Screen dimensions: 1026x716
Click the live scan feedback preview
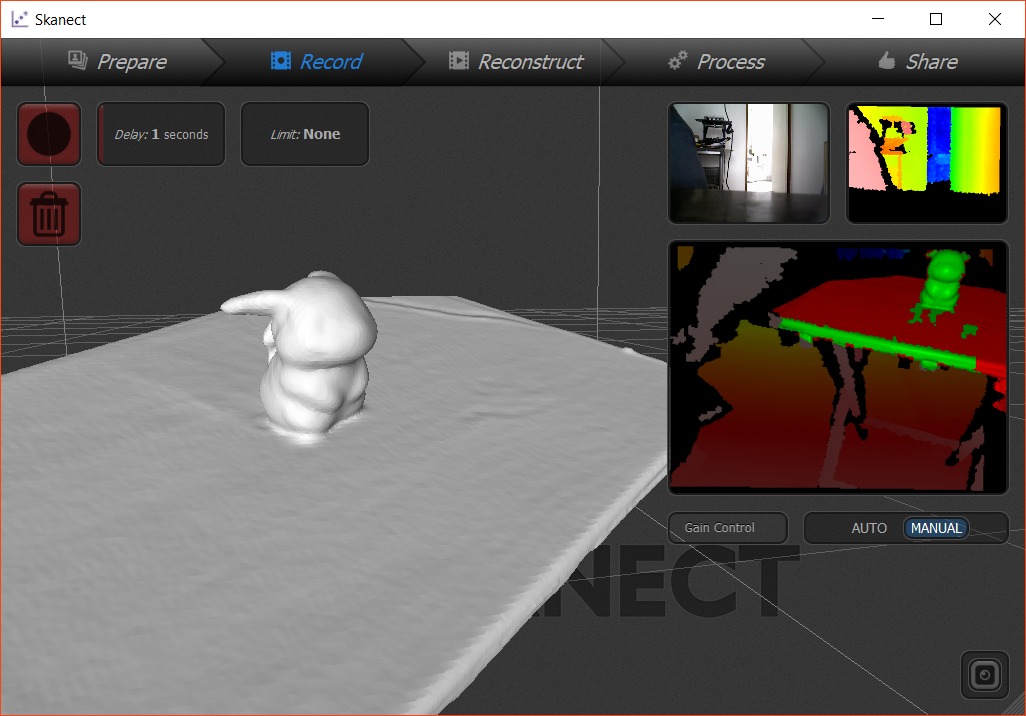point(838,367)
